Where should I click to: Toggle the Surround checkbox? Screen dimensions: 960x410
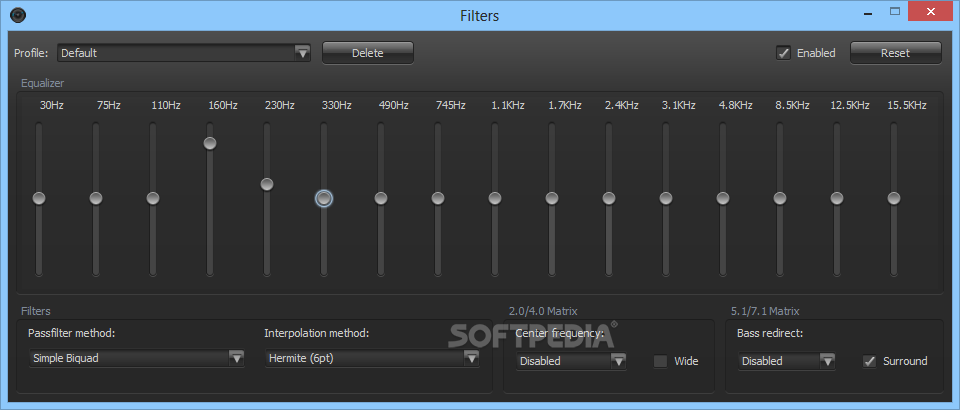point(869,361)
